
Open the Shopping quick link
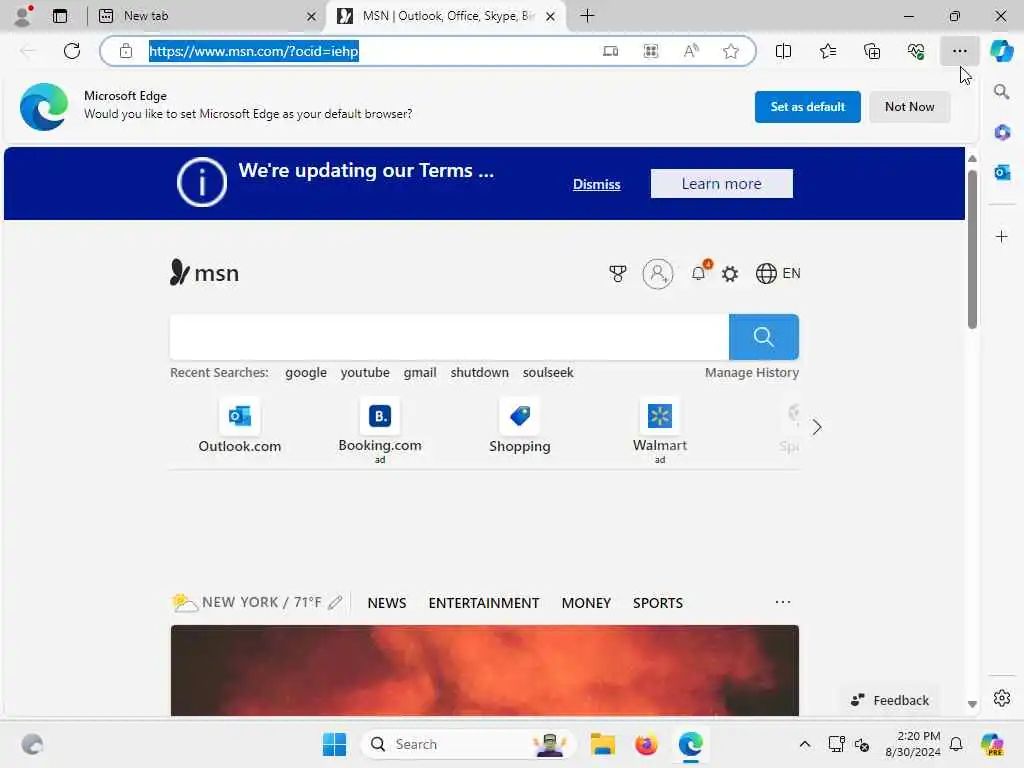pos(520,427)
